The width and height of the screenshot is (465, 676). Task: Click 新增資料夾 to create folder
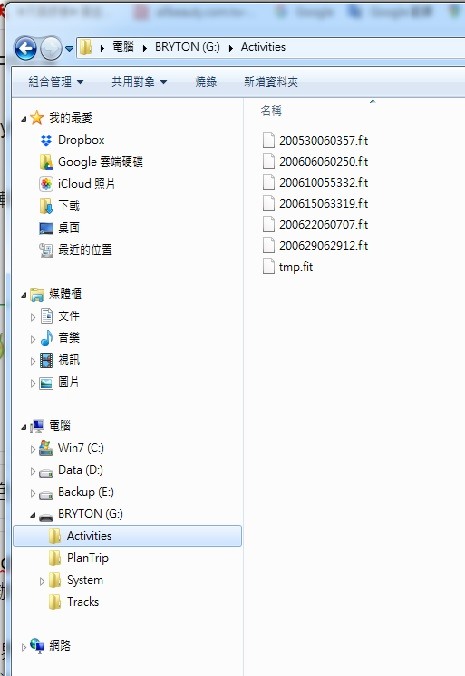pyautogui.click(x=271, y=81)
